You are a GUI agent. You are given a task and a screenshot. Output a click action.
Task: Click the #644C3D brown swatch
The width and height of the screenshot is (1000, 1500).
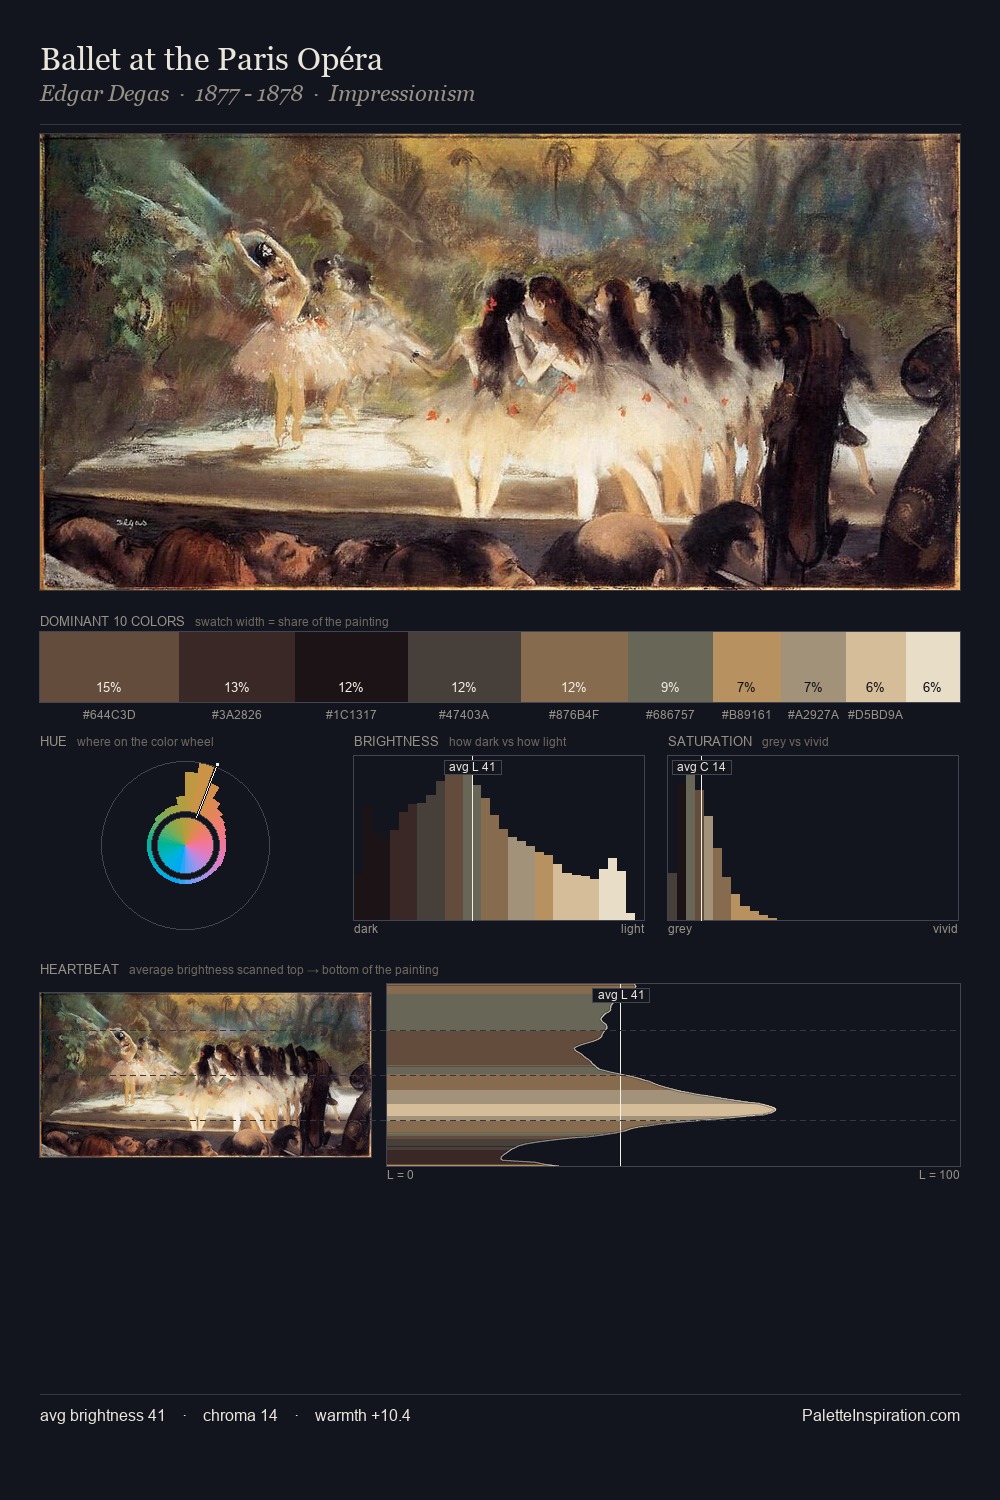point(109,667)
